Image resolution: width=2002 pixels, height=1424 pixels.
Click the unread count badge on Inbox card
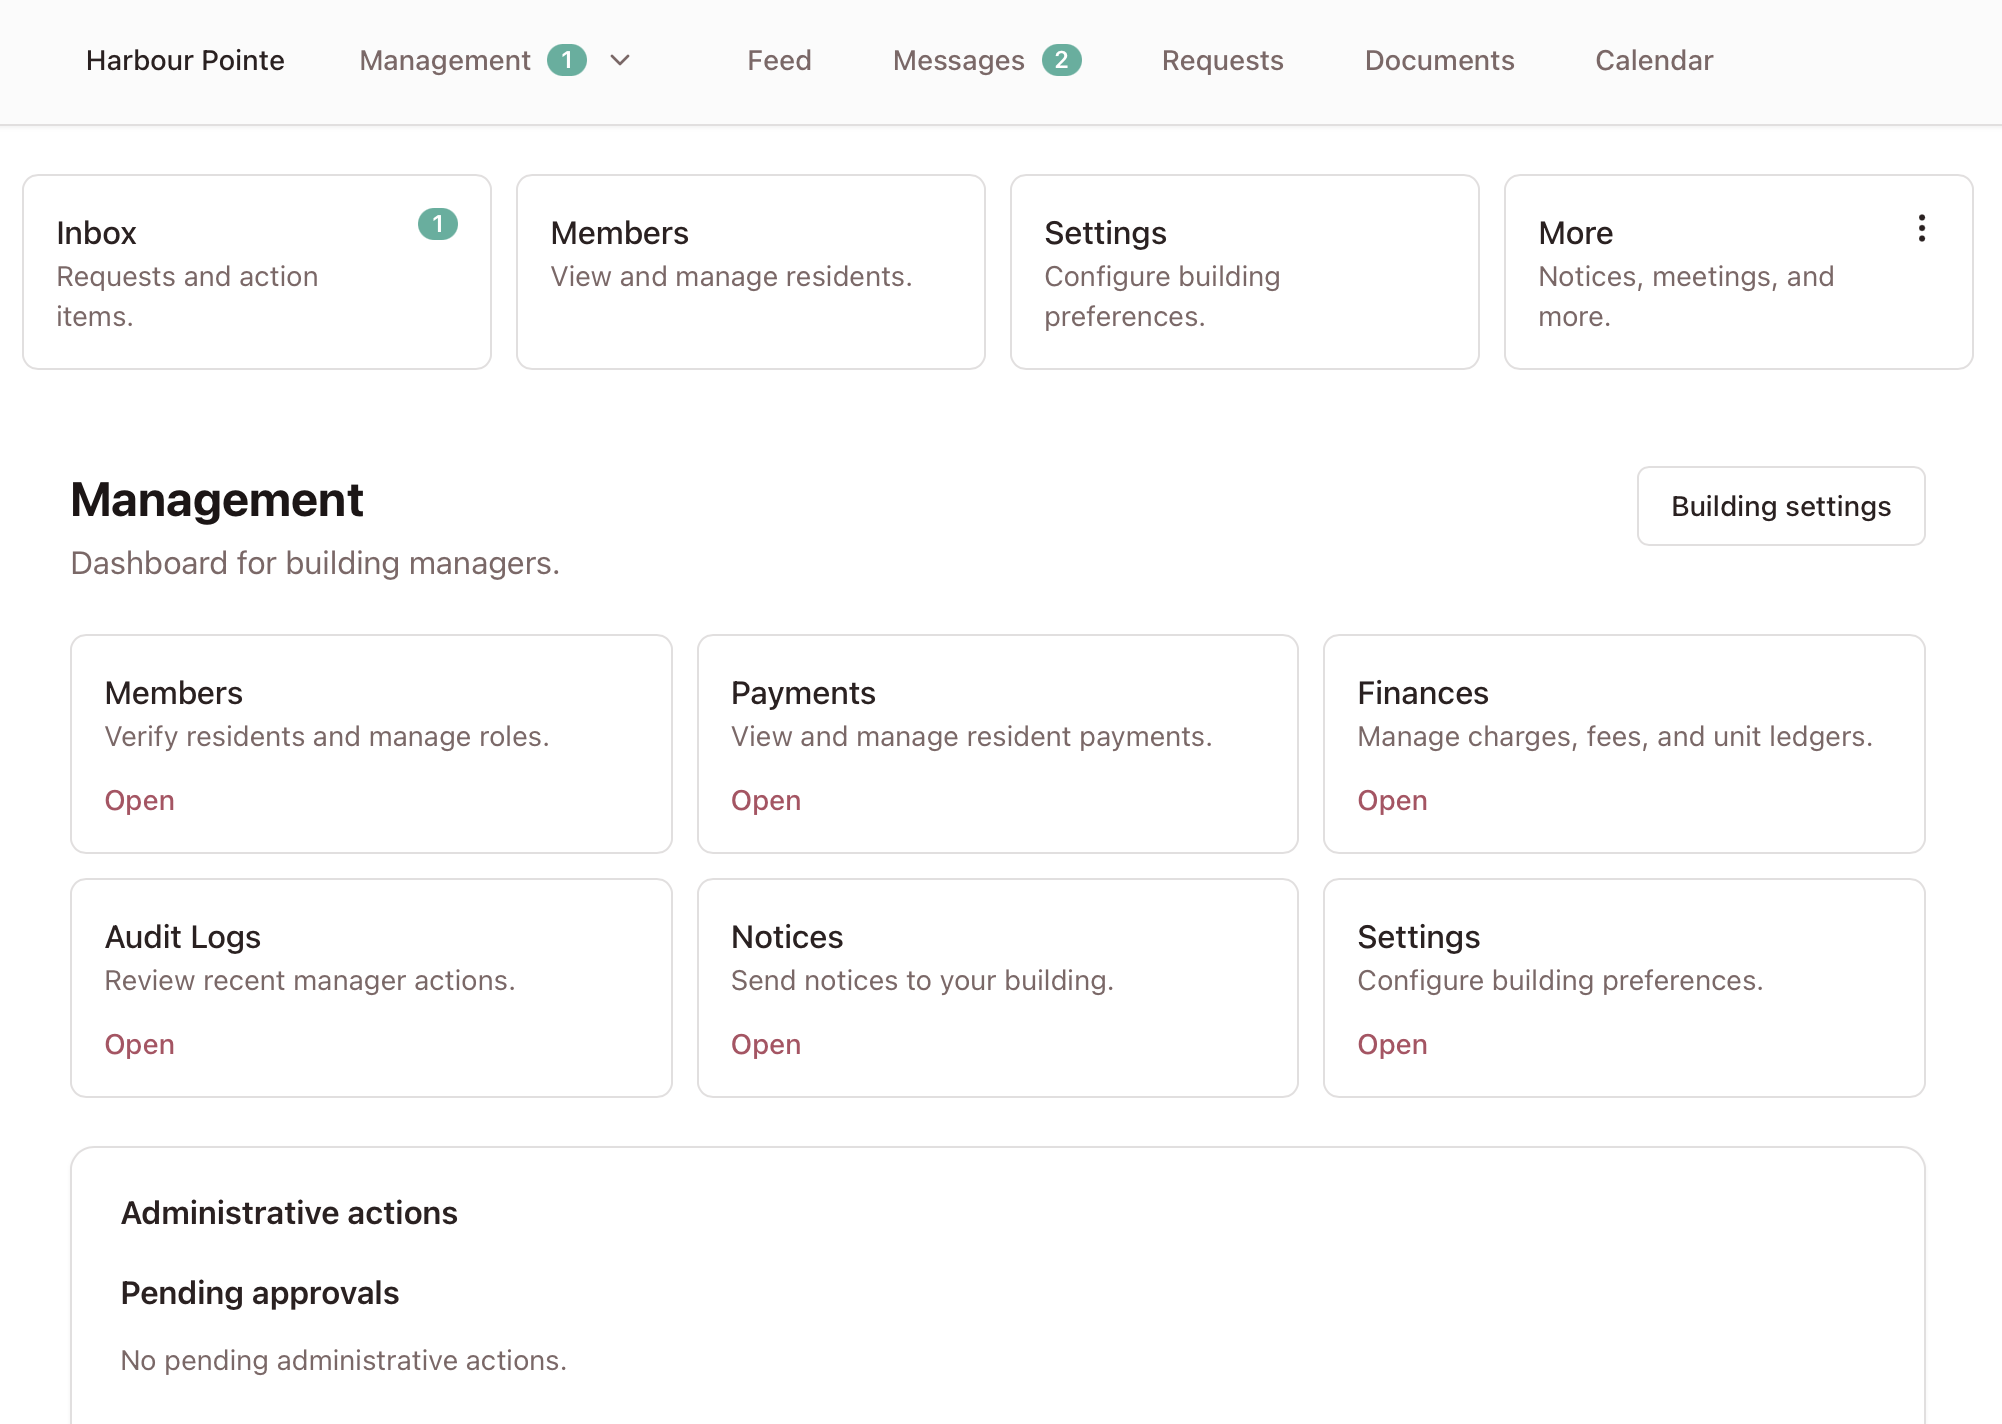[437, 225]
